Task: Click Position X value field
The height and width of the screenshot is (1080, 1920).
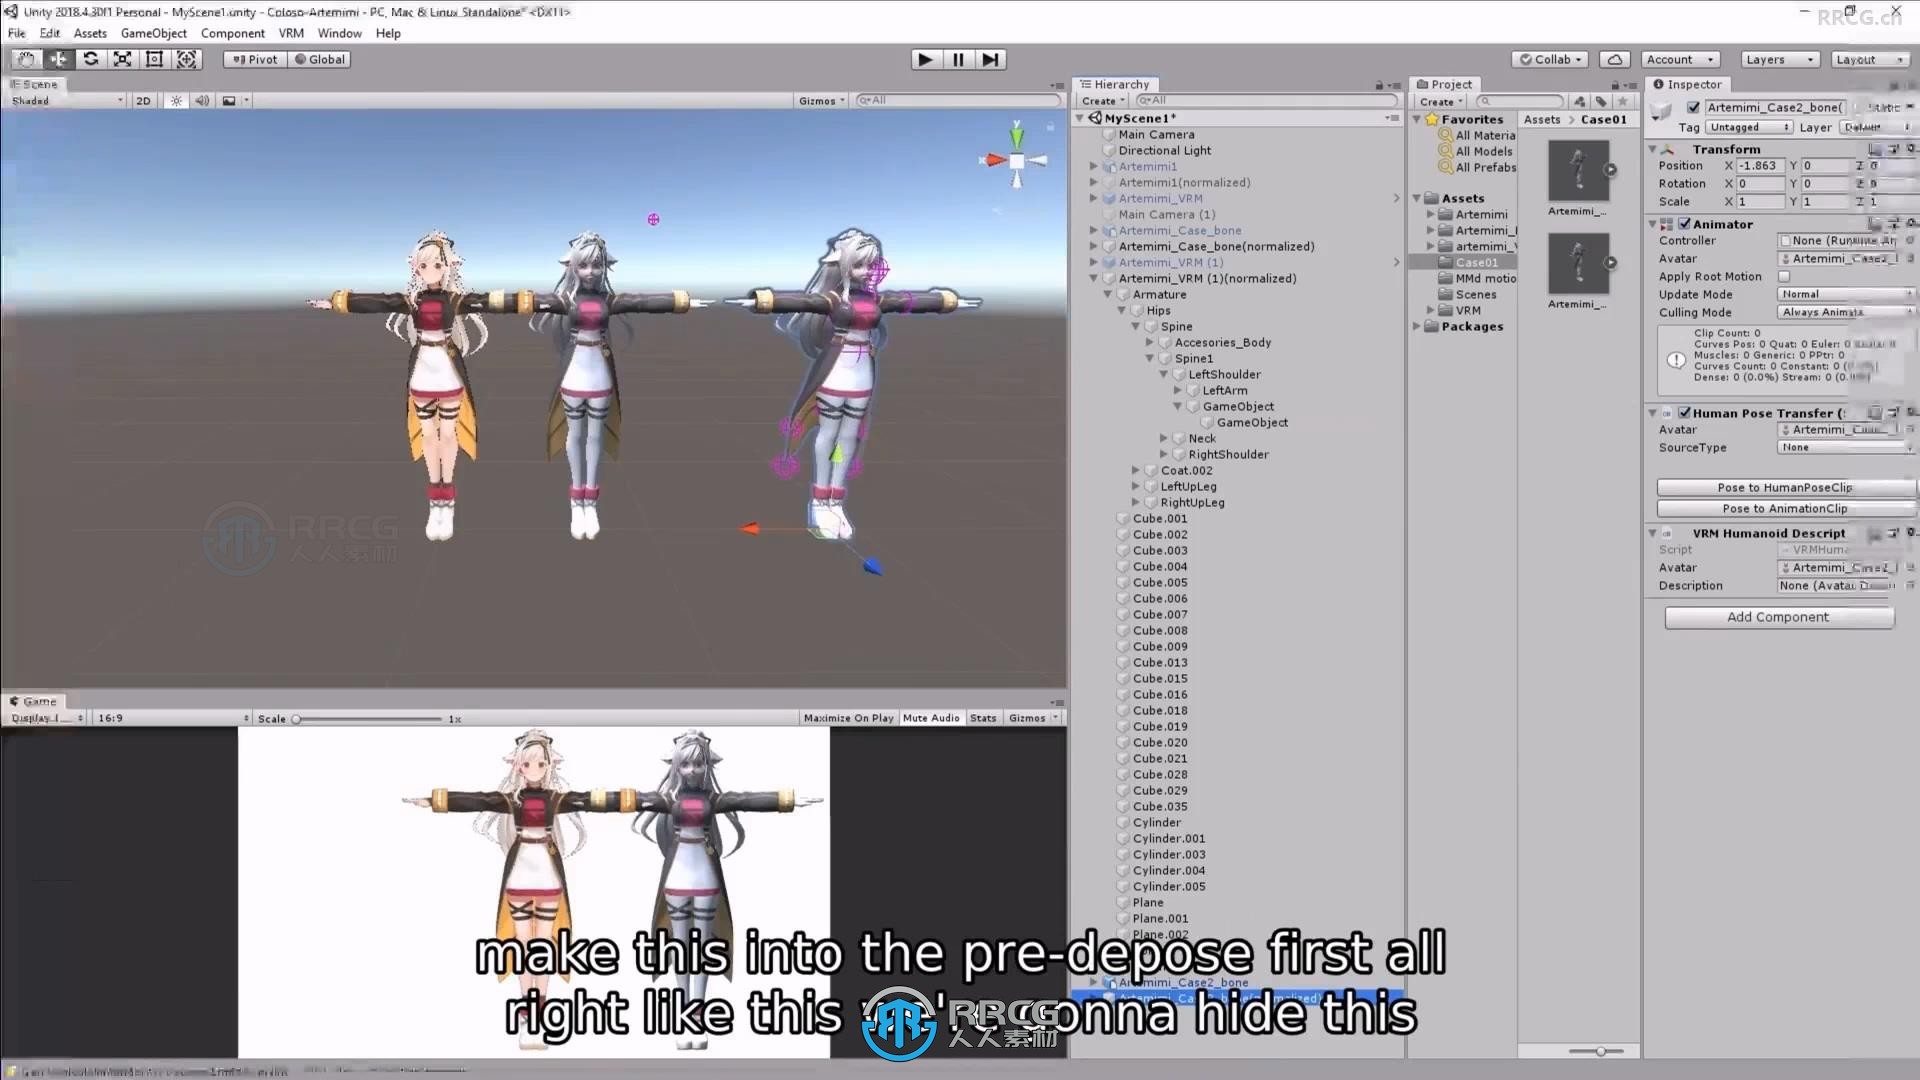Action: [x=1760, y=166]
